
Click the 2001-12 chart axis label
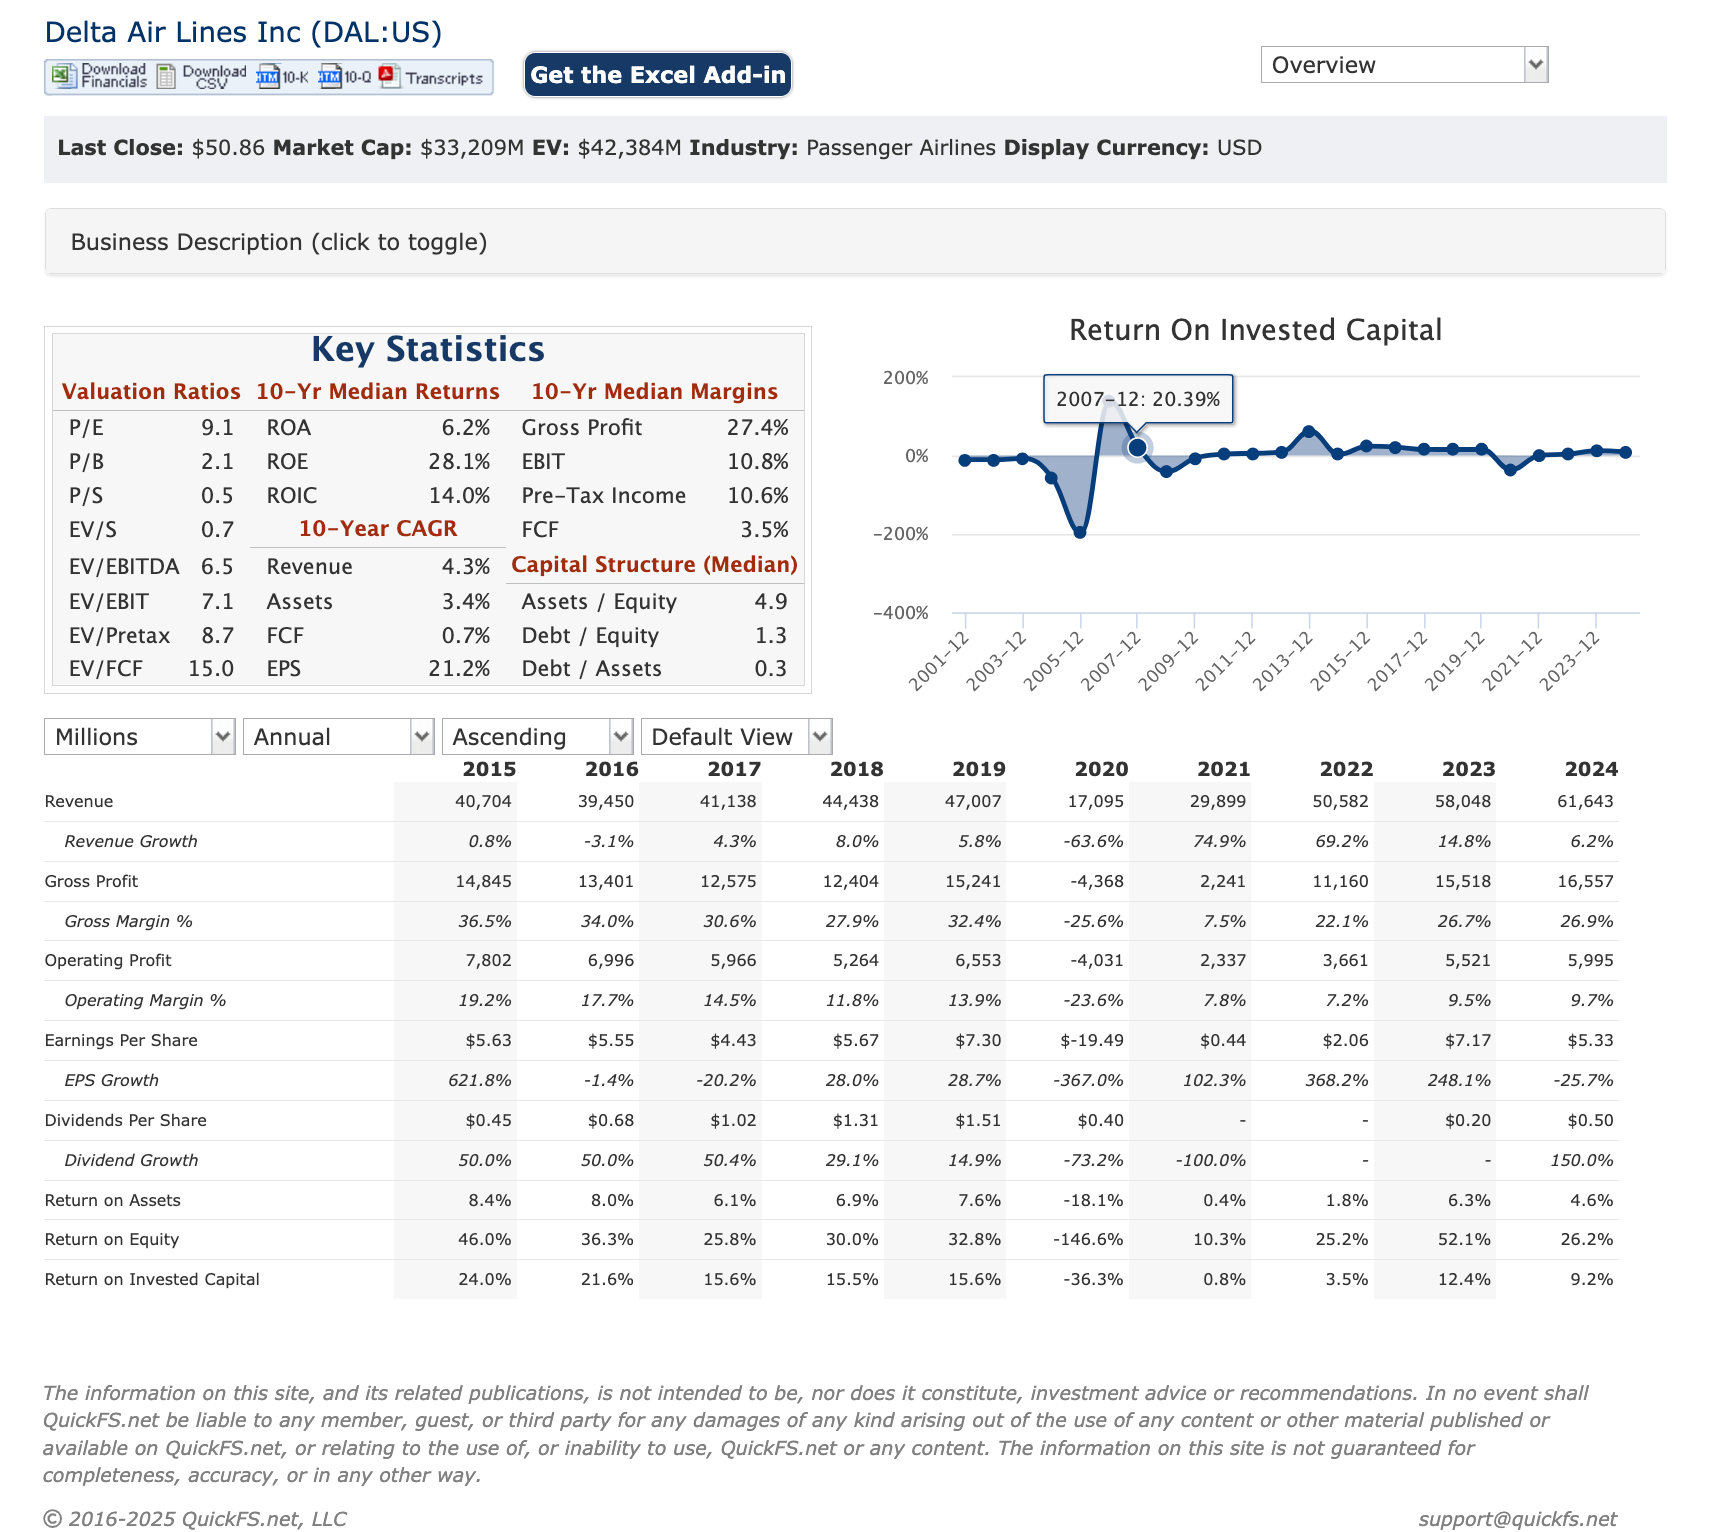tap(939, 661)
